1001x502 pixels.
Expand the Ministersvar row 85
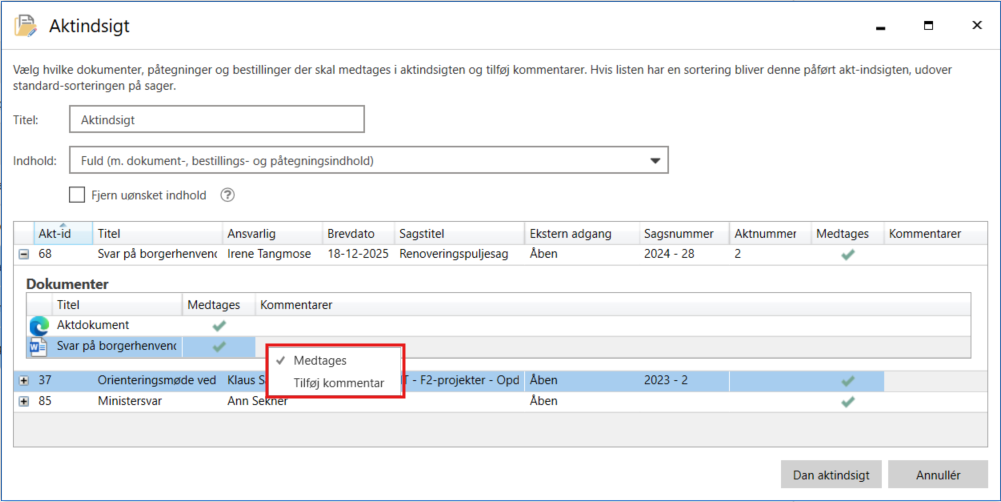(x=23, y=401)
